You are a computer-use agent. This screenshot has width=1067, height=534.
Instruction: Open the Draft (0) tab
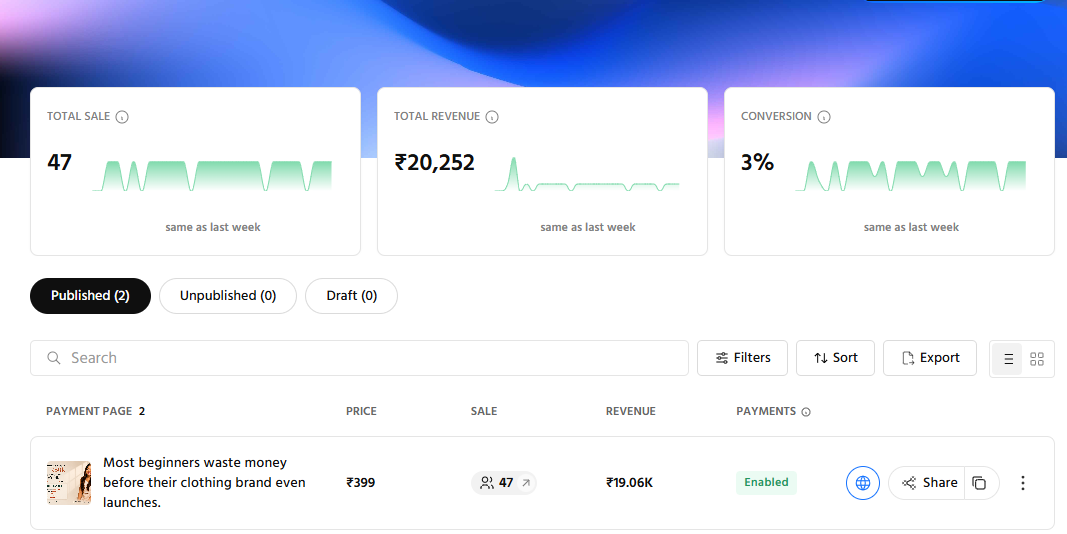tap(351, 296)
